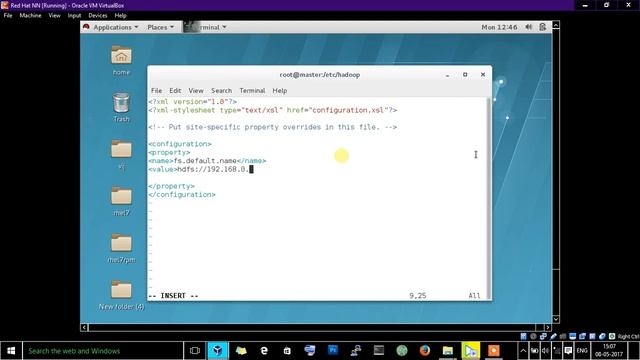Click the VirtualBox display indicator icon
This screenshot has width=640, height=360.
(x=573, y=336)
